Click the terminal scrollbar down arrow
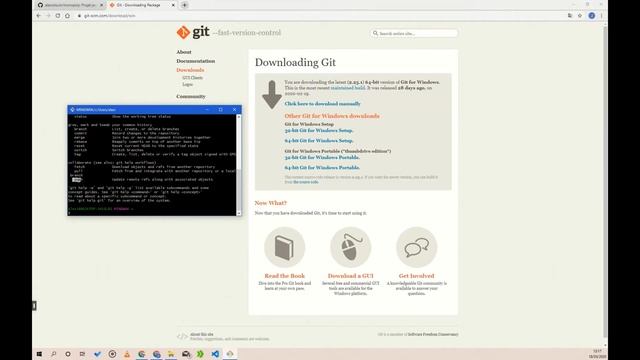This screenshot has height=360, width=640. tap(239, 213)
